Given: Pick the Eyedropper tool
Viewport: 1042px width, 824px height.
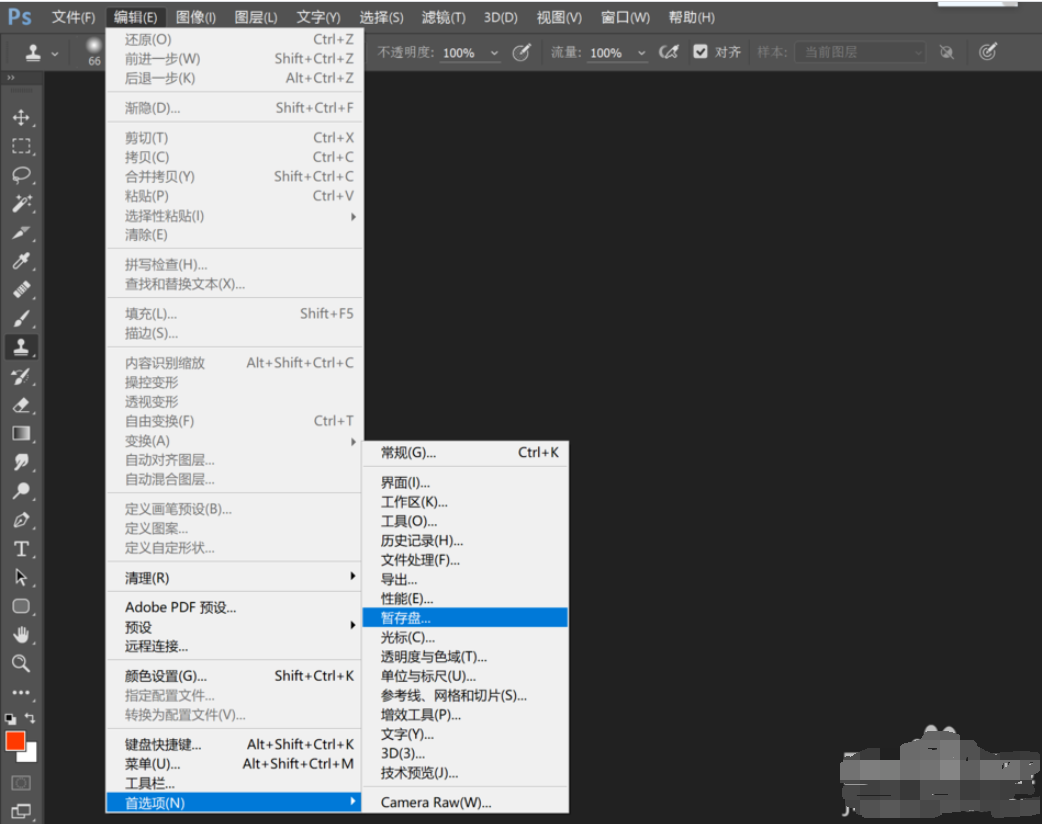Looking at the screenshot, I should (x=21, y=262).
